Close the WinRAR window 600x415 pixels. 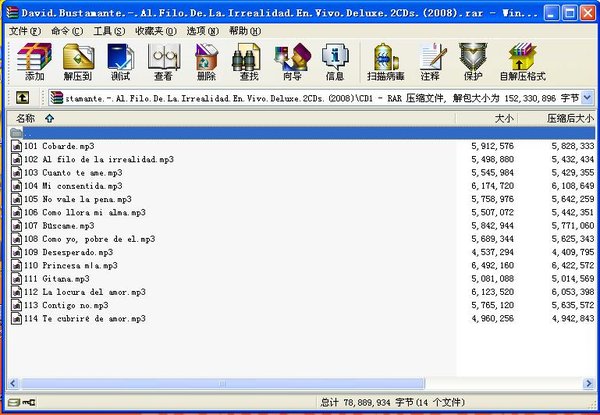tap(588, 13)
